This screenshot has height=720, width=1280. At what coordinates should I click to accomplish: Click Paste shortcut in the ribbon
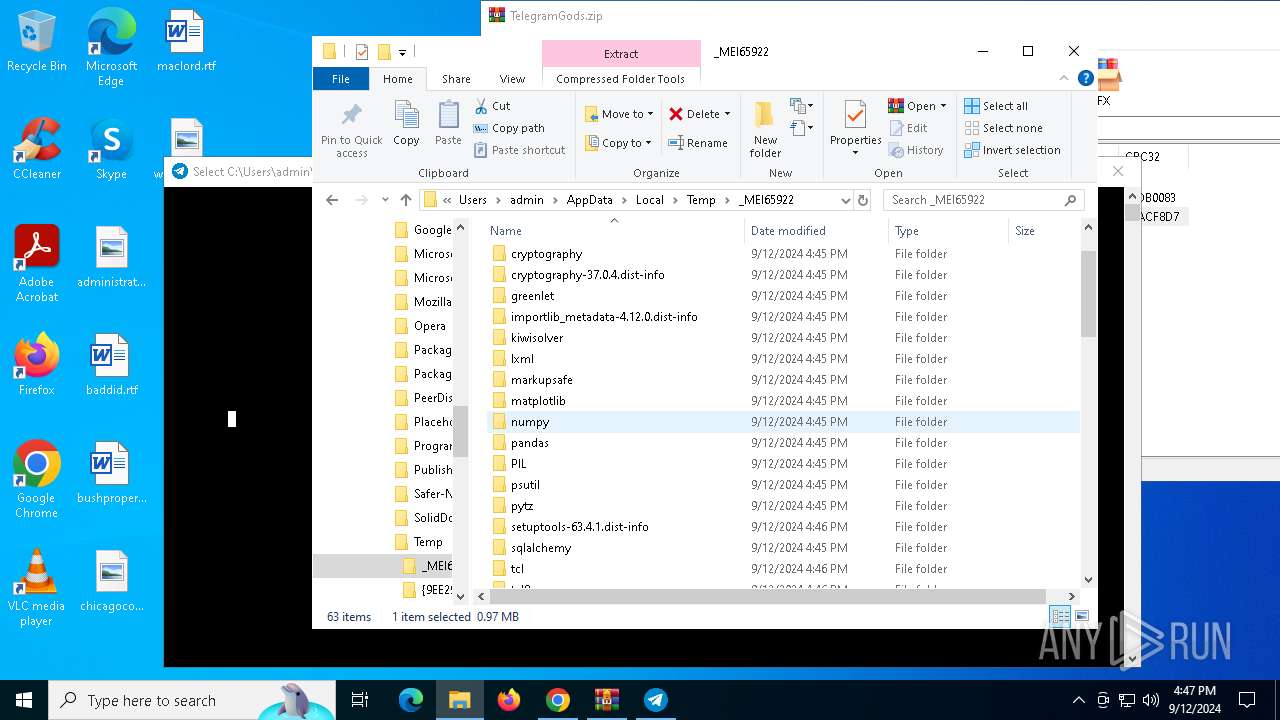point(519,150)
